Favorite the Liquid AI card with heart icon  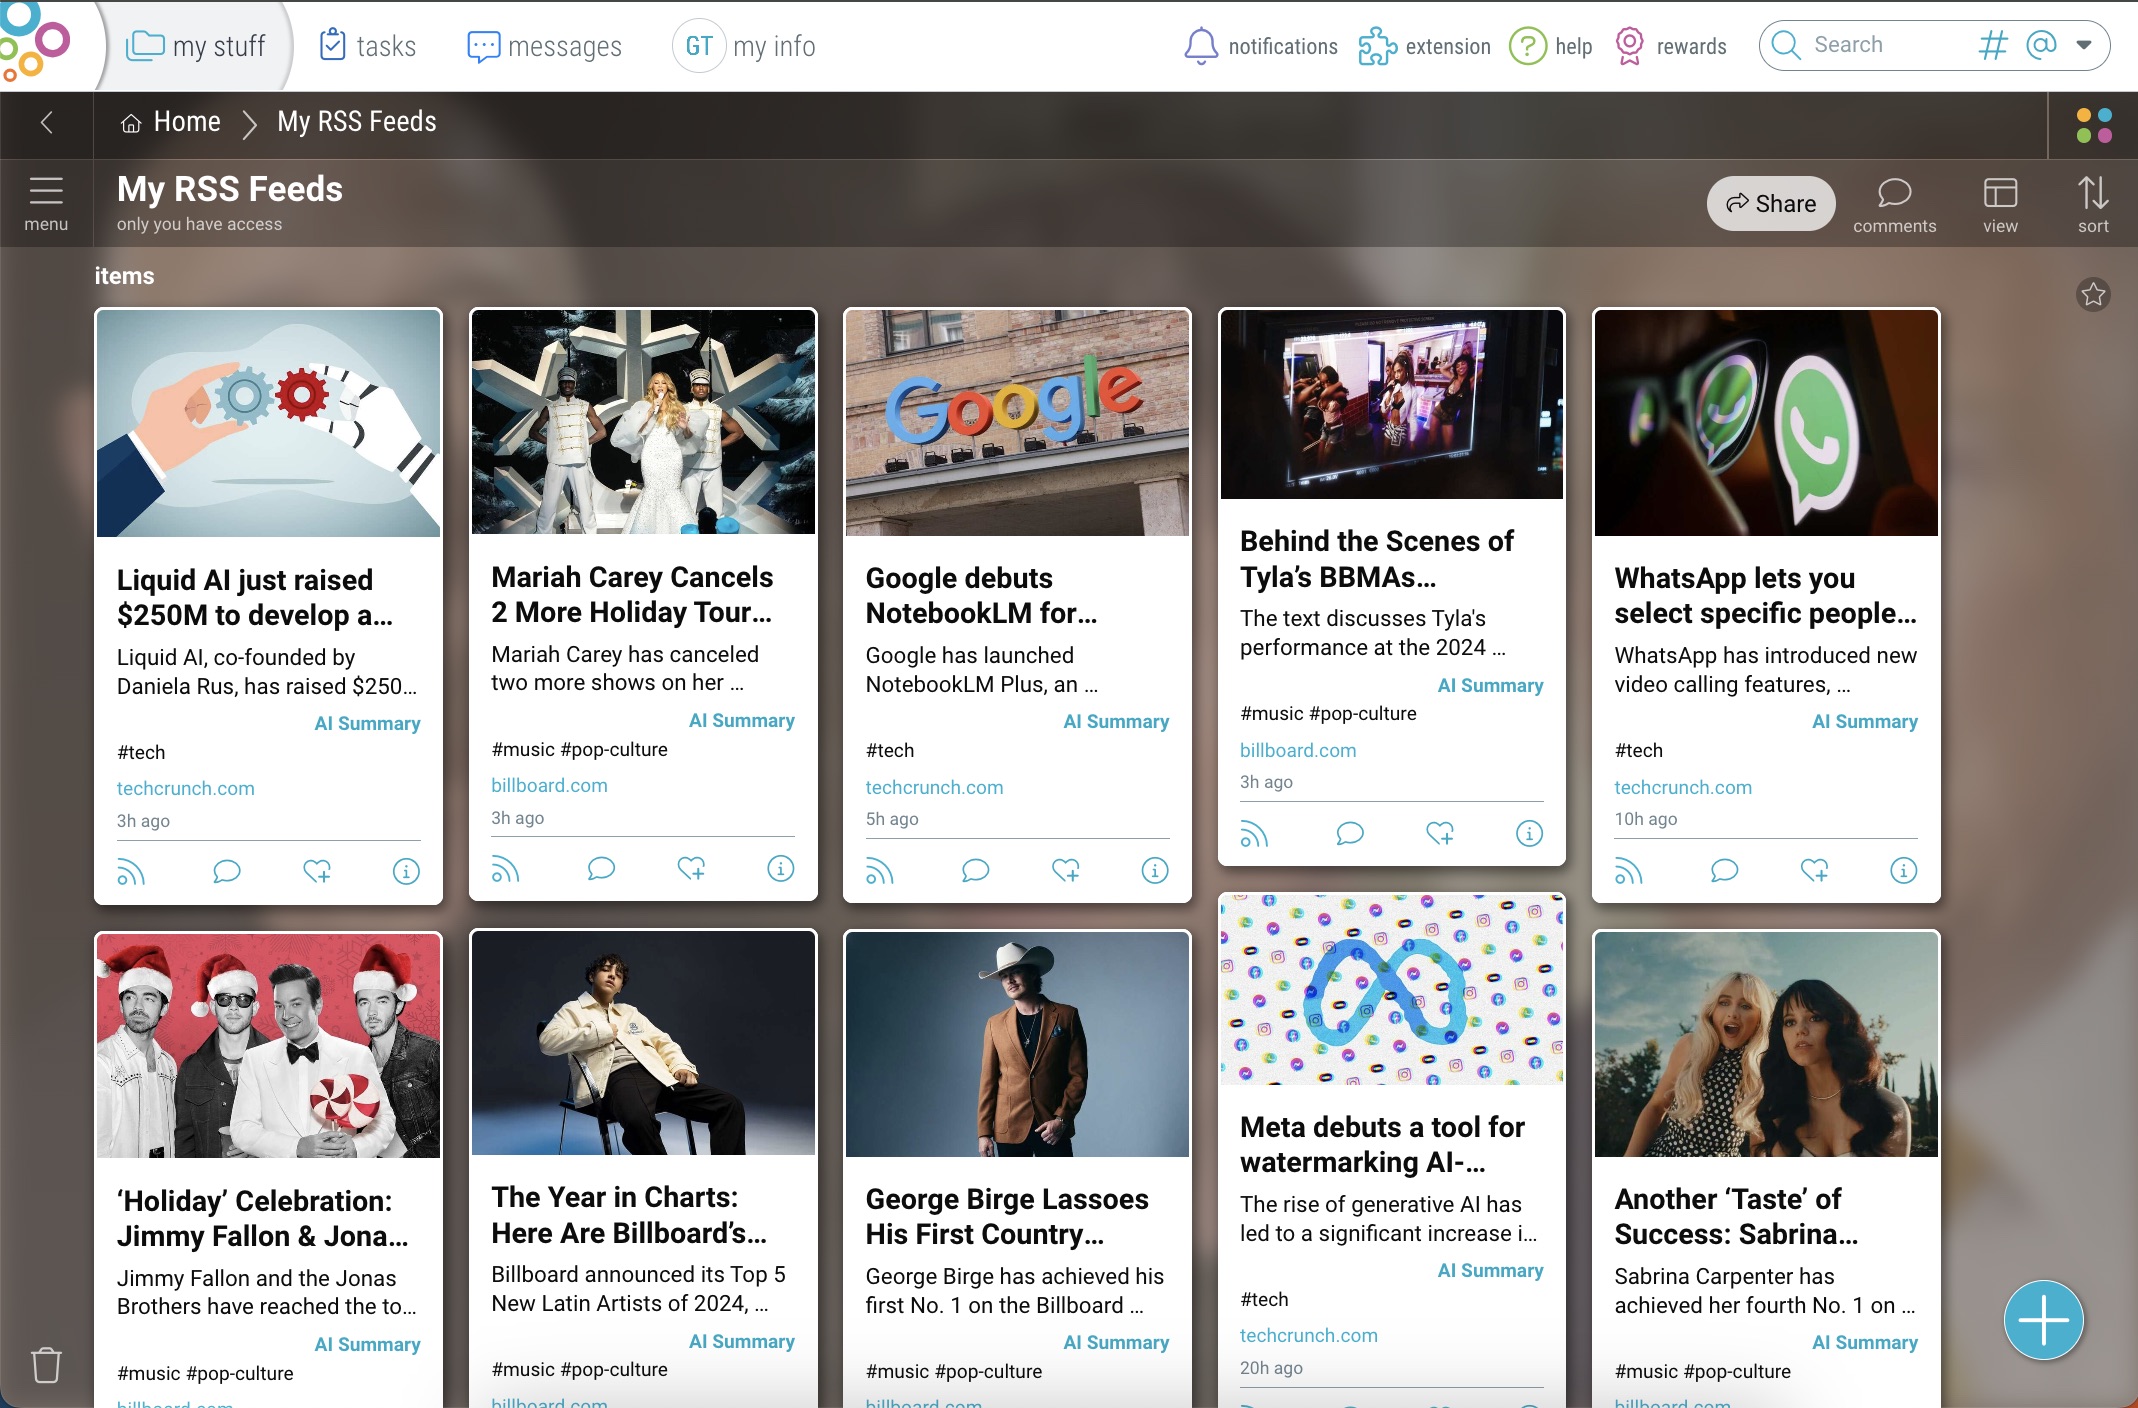coord(317,872)
